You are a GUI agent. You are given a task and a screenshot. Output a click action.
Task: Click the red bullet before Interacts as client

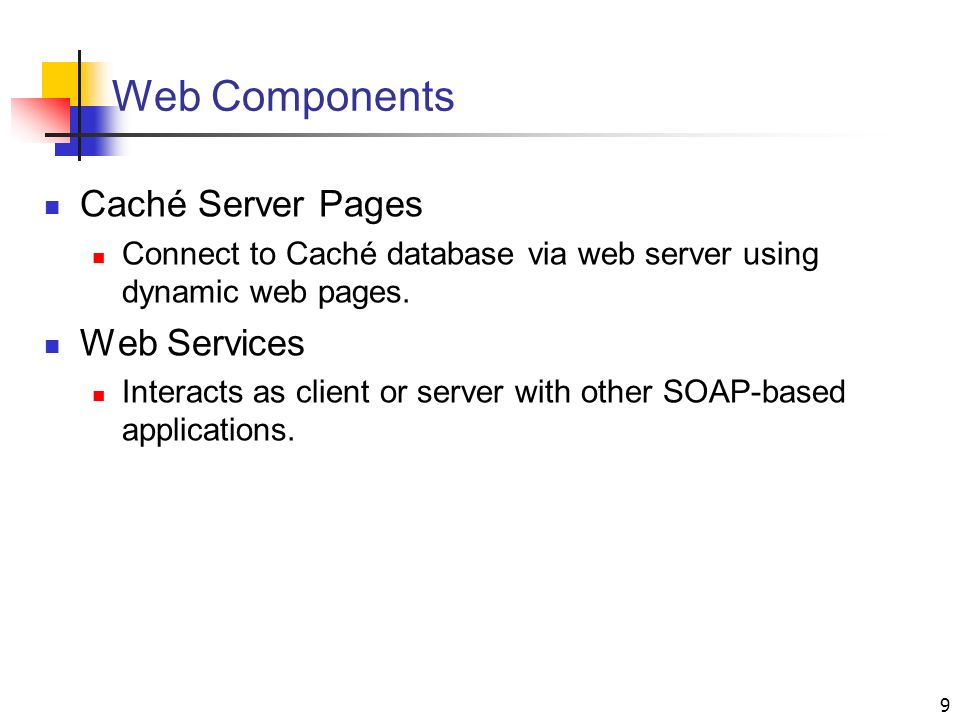(99, 396)
